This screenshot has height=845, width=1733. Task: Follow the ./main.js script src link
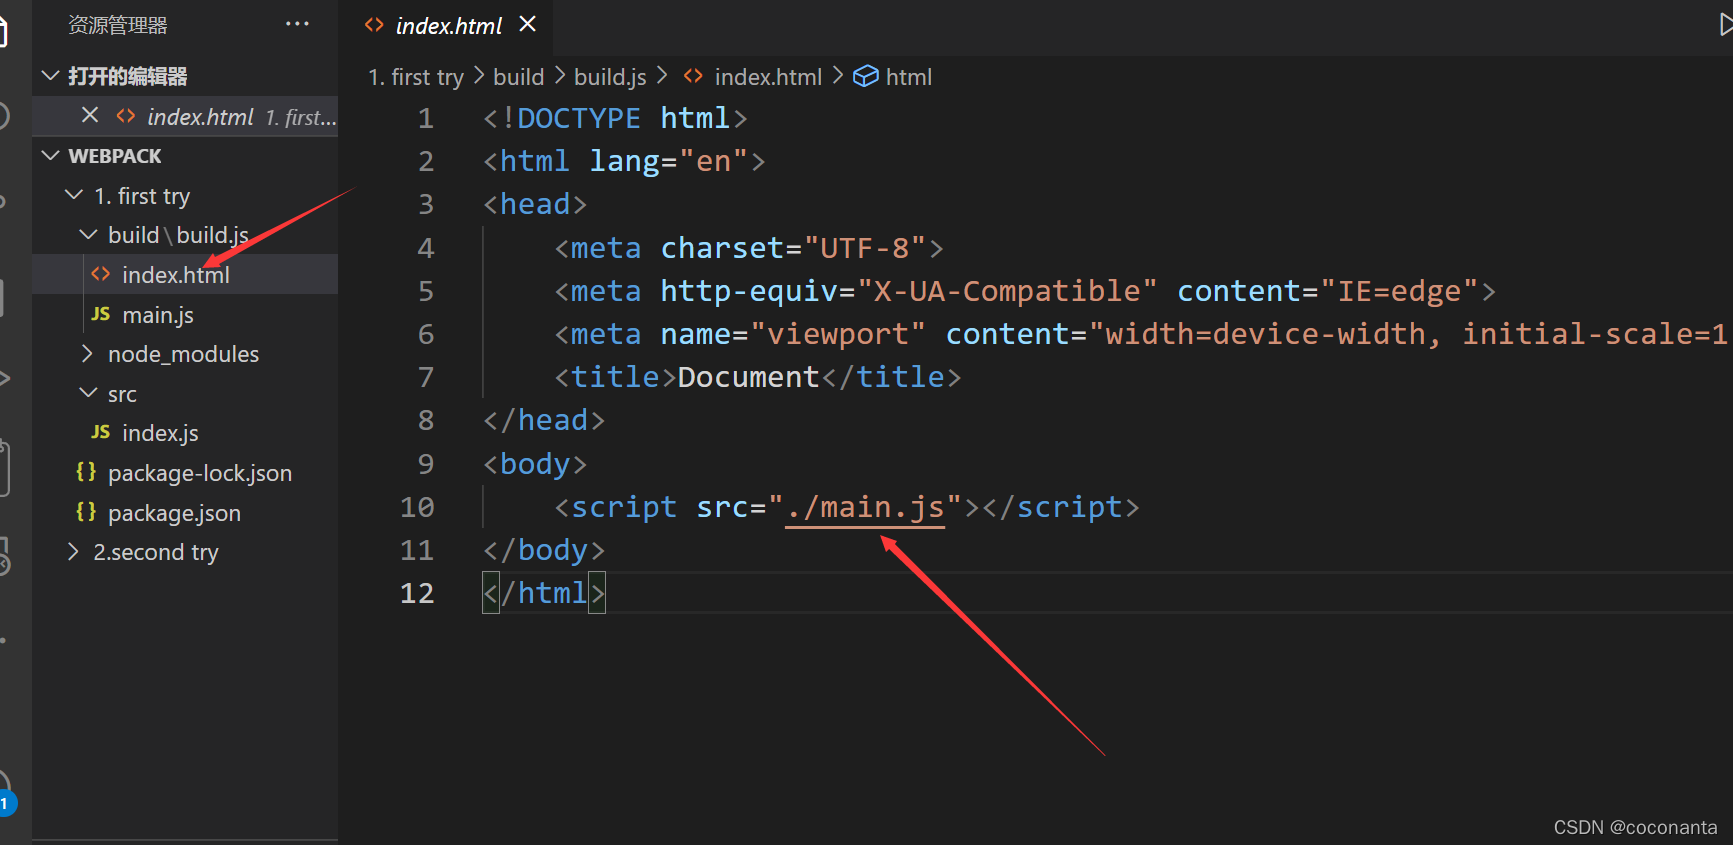pos(865,507)
